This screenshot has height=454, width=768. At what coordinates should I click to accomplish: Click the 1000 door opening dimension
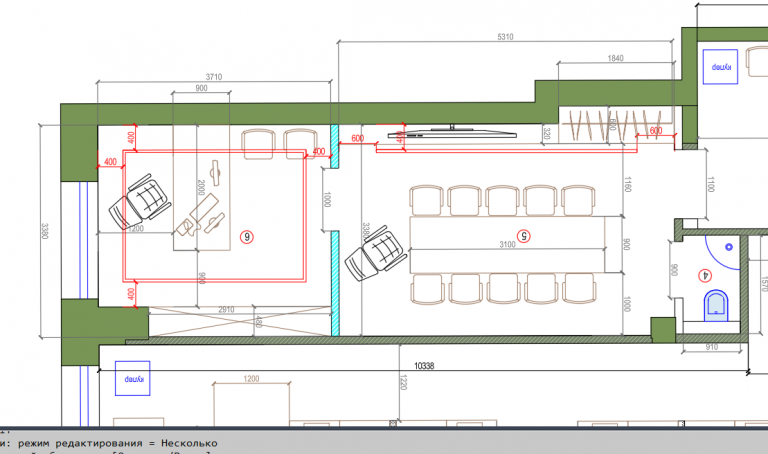coord(327,199)
